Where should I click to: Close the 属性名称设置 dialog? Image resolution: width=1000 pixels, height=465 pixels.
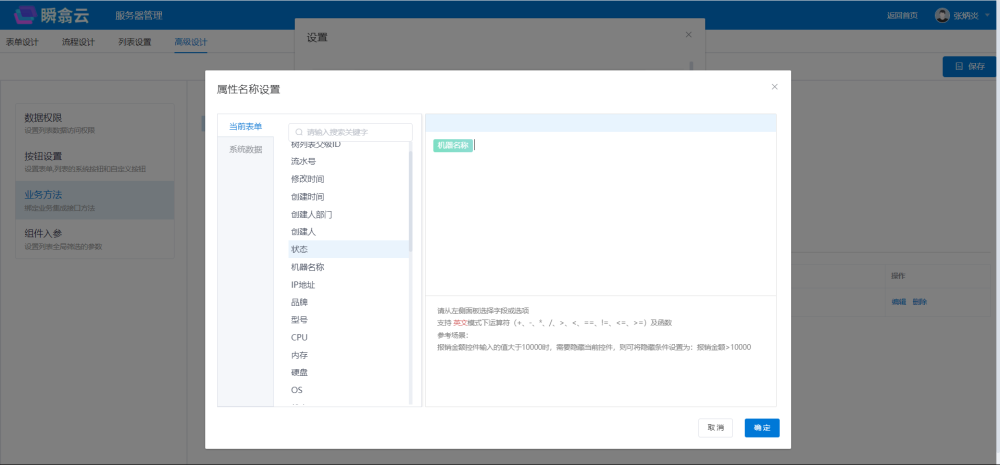pos(774,87)
